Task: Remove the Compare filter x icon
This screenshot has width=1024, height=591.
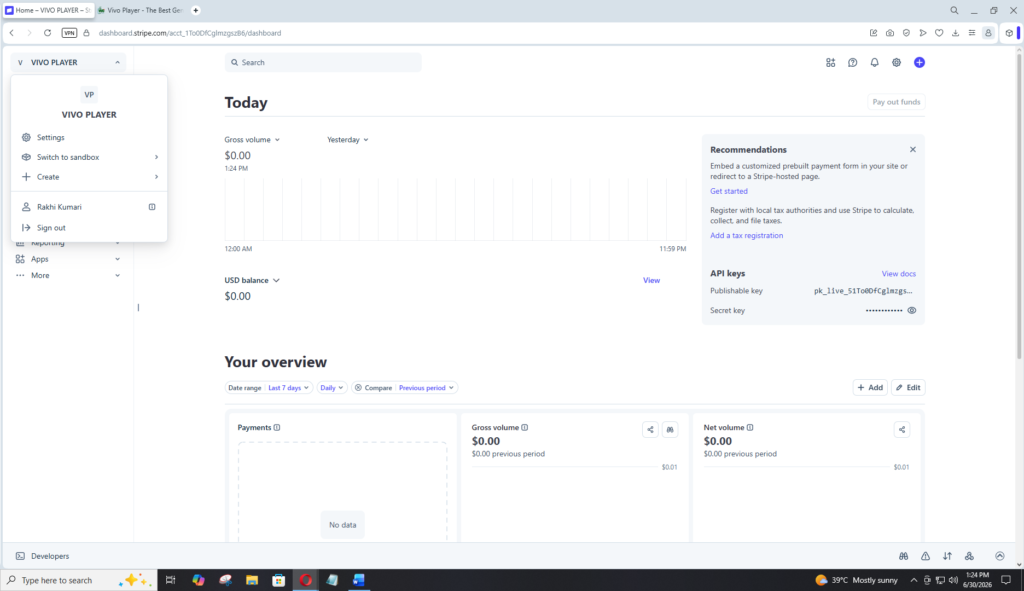Action: tap(358, 388)
